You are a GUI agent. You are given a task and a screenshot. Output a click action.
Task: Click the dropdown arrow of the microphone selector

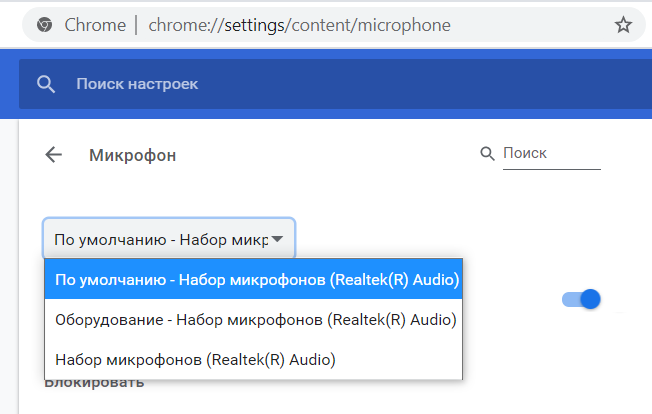point(277,239)
